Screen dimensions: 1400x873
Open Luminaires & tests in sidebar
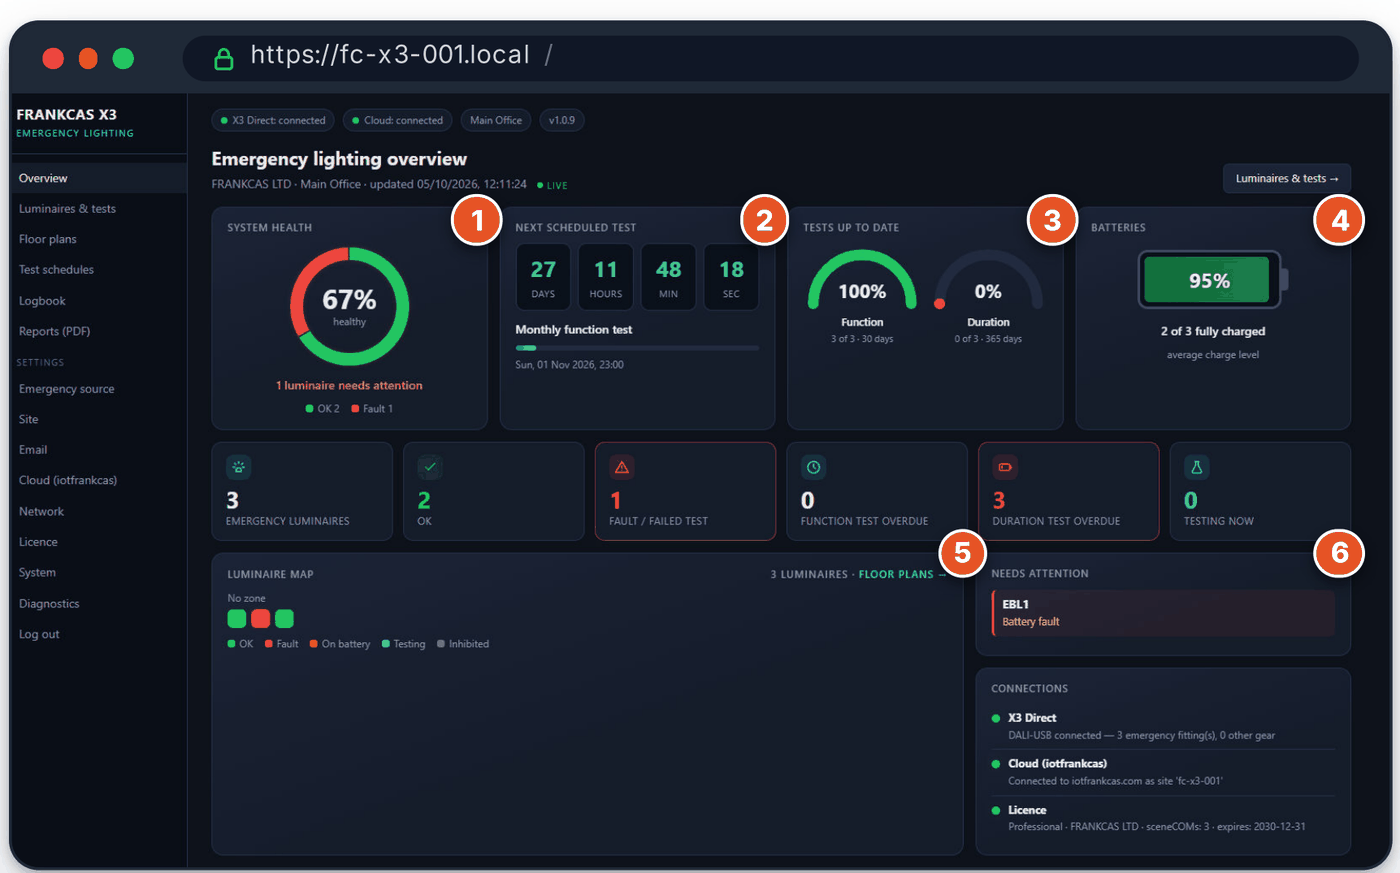[99, 209]
